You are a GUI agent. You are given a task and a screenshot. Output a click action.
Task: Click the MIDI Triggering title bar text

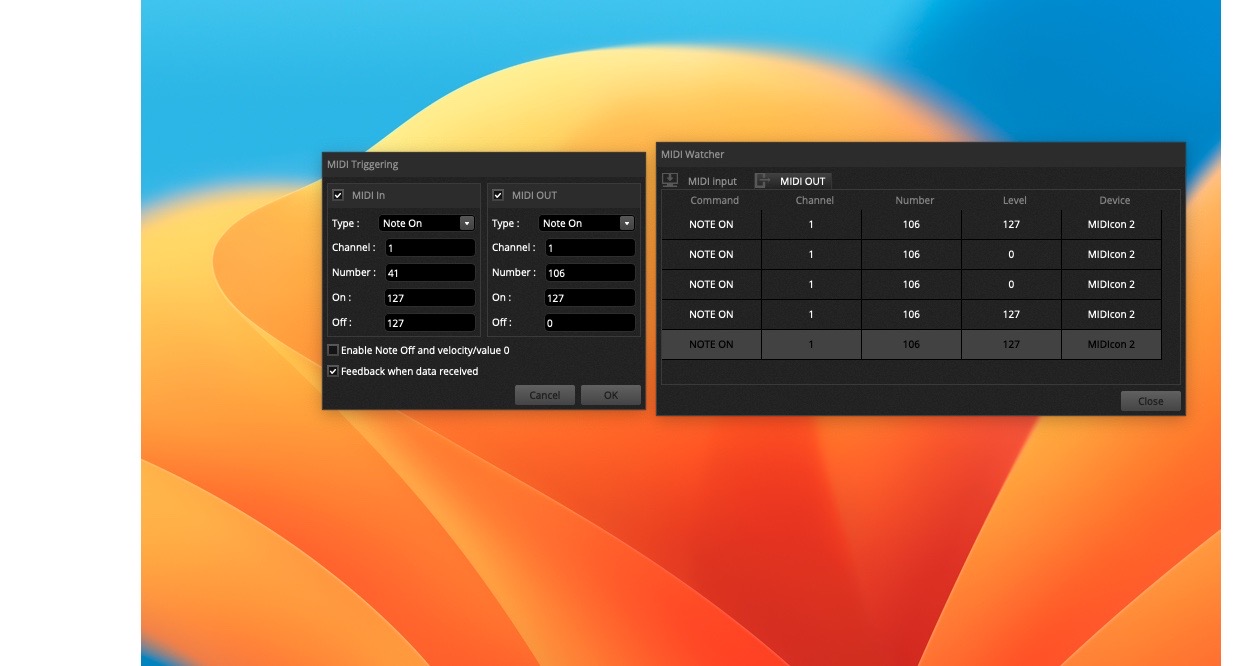click(x=363, y=164)
